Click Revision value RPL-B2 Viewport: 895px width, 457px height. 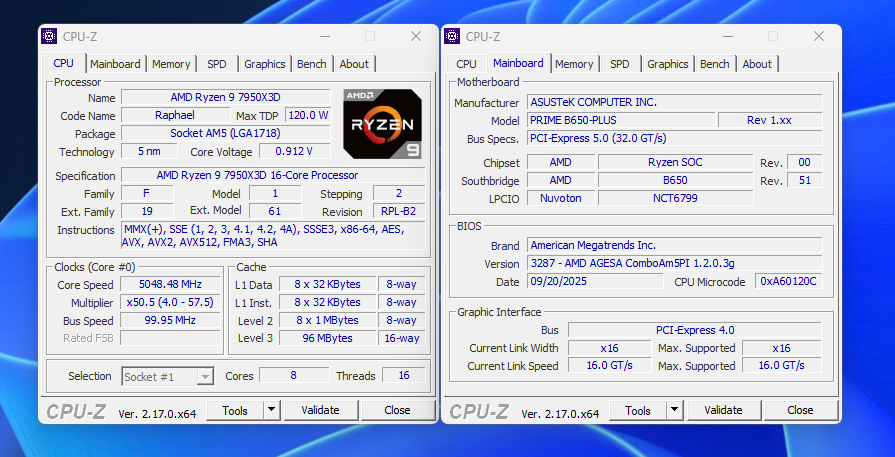[x=399, y=211]
